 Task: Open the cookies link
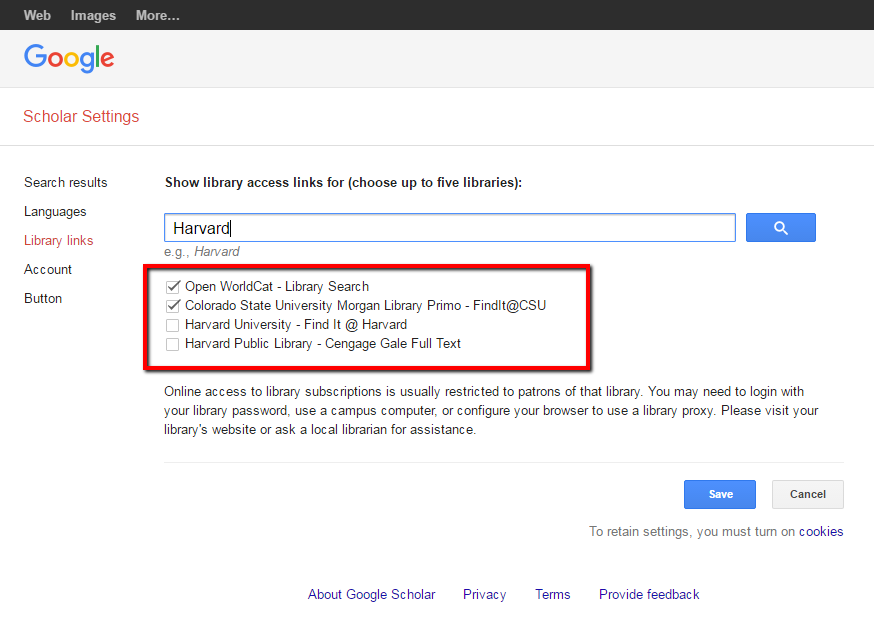point(821,532)
